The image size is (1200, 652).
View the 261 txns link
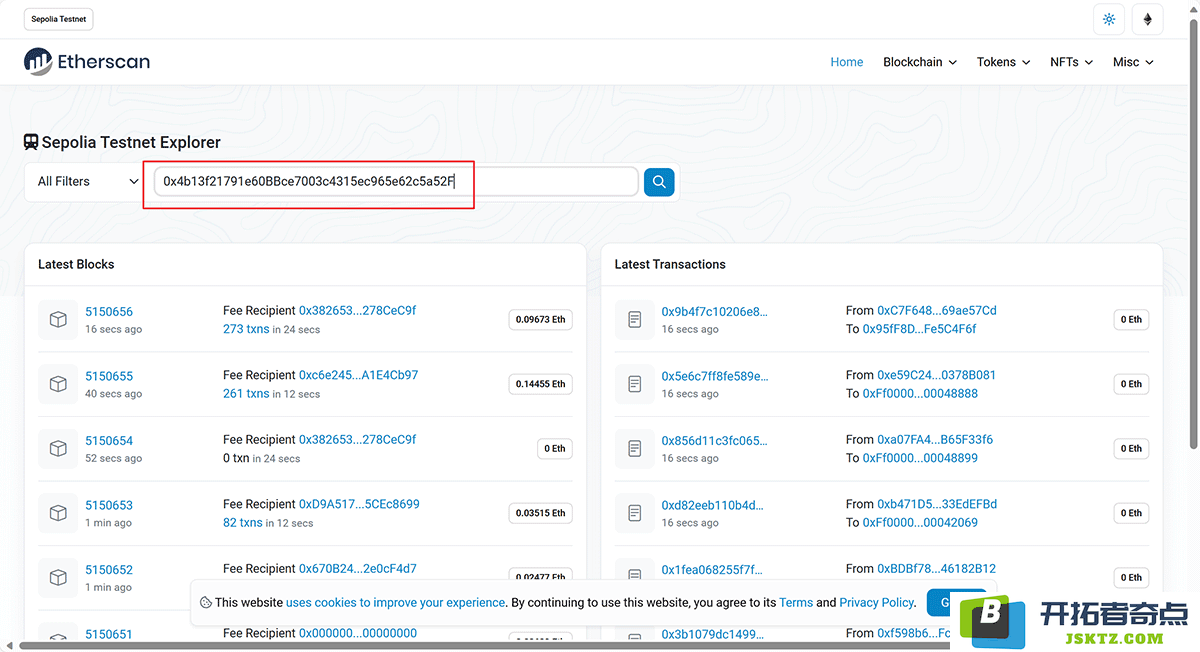[x=246, y=394]
